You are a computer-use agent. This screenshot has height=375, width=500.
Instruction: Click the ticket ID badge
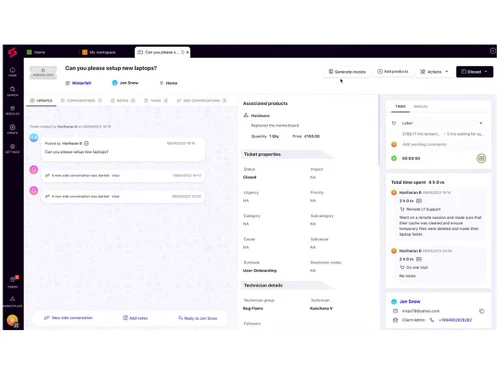[x=43, y=73]
